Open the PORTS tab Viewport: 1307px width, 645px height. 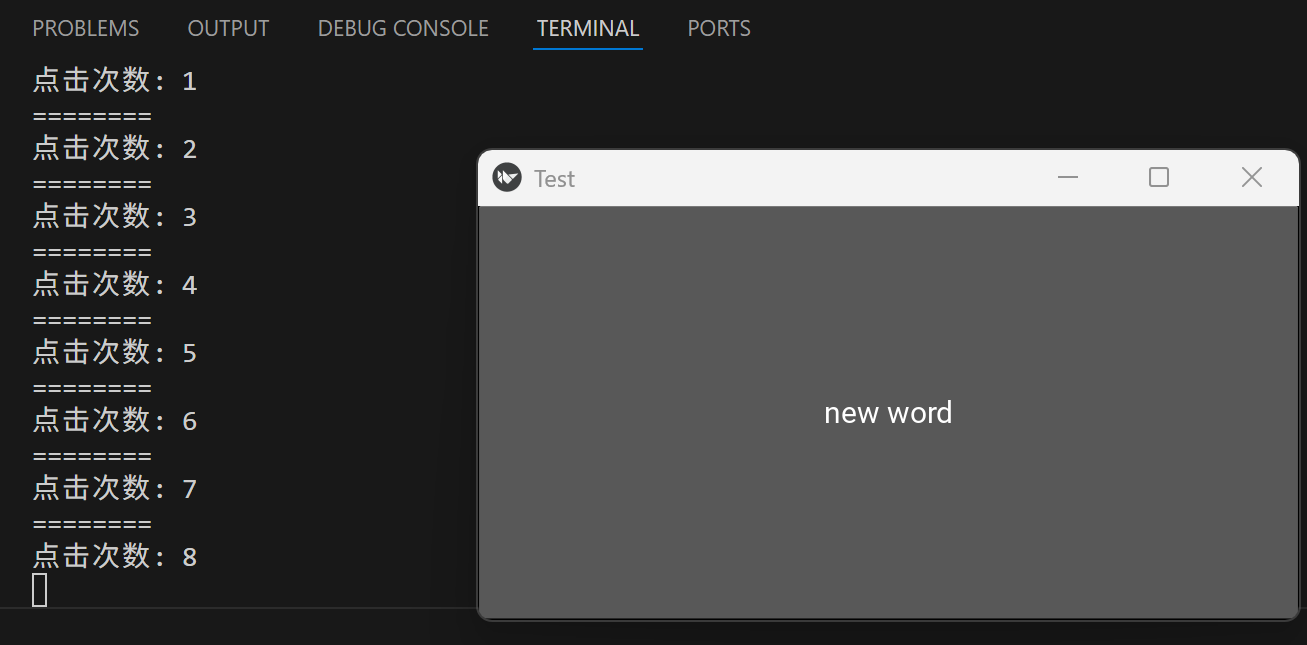(x=719, y=29)
